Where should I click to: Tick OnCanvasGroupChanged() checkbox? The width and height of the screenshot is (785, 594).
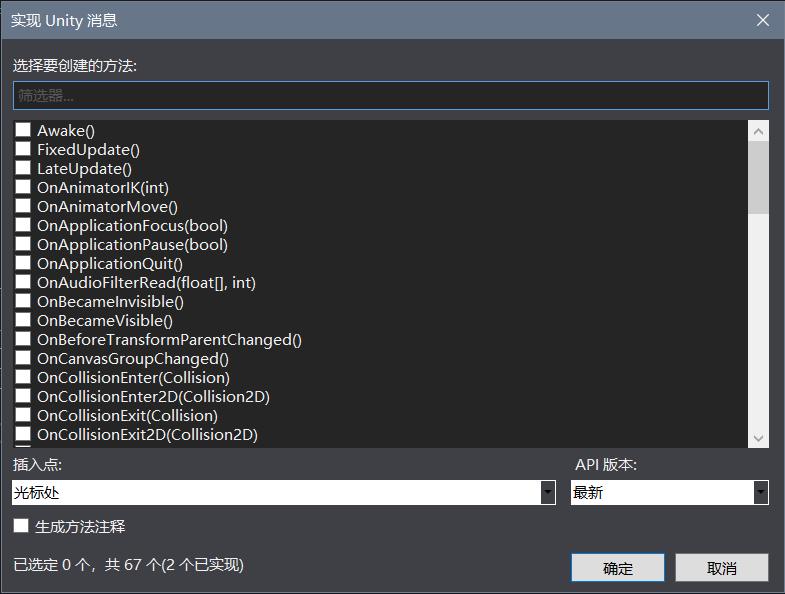point(23,359)
